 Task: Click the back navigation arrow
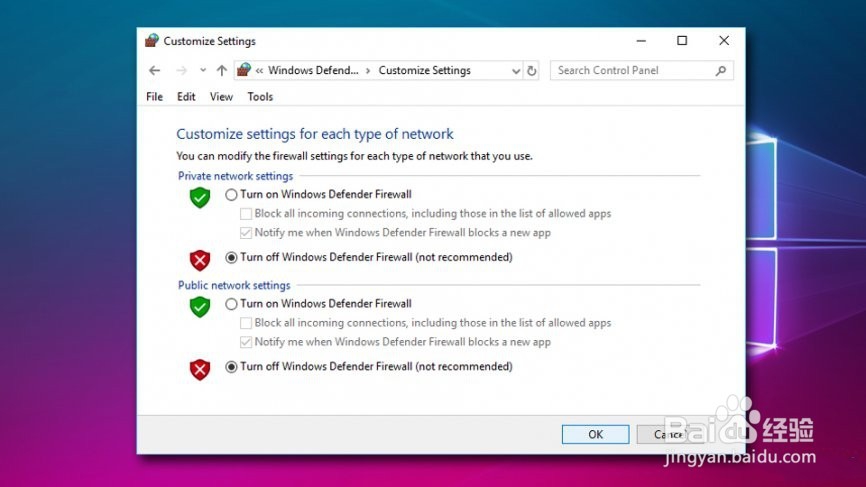click(154, 71)
